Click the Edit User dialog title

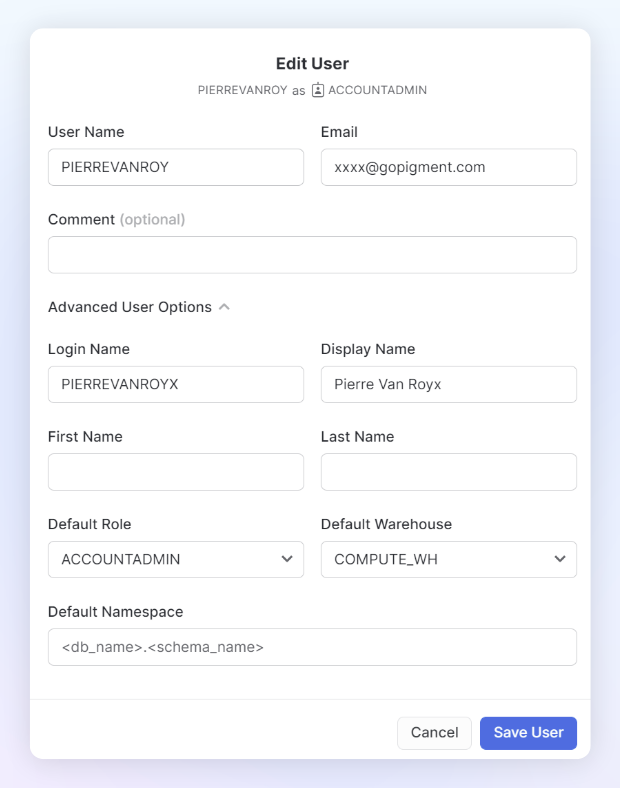coord(312,63)
